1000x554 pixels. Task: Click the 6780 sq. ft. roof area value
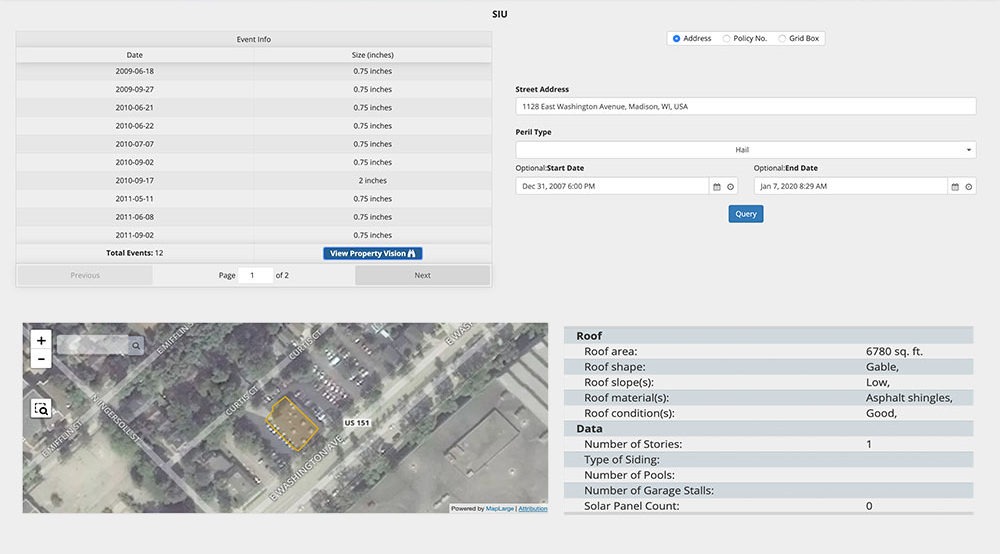(x=894, y=351)
